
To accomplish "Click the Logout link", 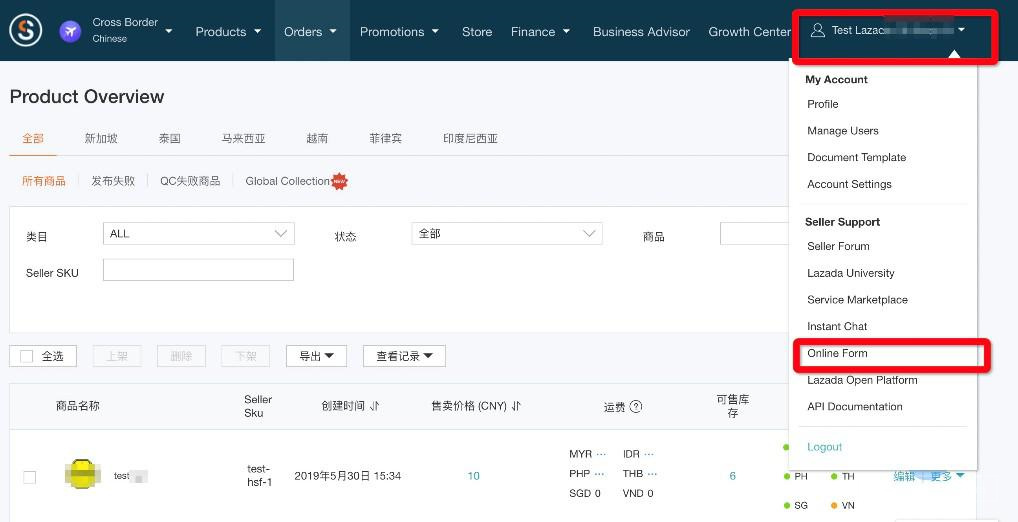I will pos(824,447).
